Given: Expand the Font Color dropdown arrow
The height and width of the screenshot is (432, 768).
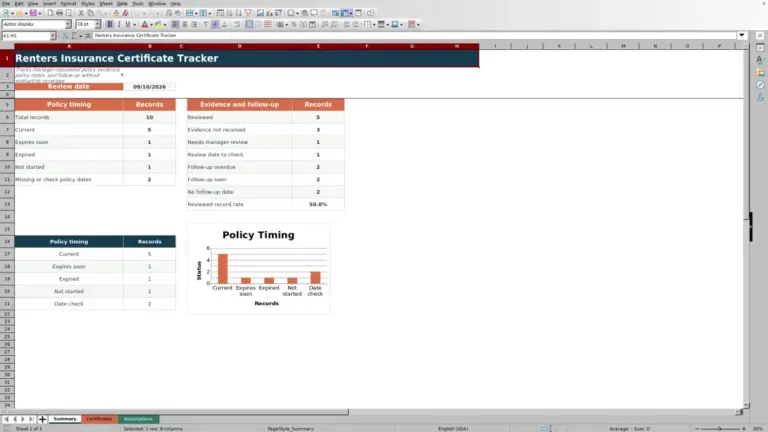Looking at the screenshot, I should click(x=151, y=24).
